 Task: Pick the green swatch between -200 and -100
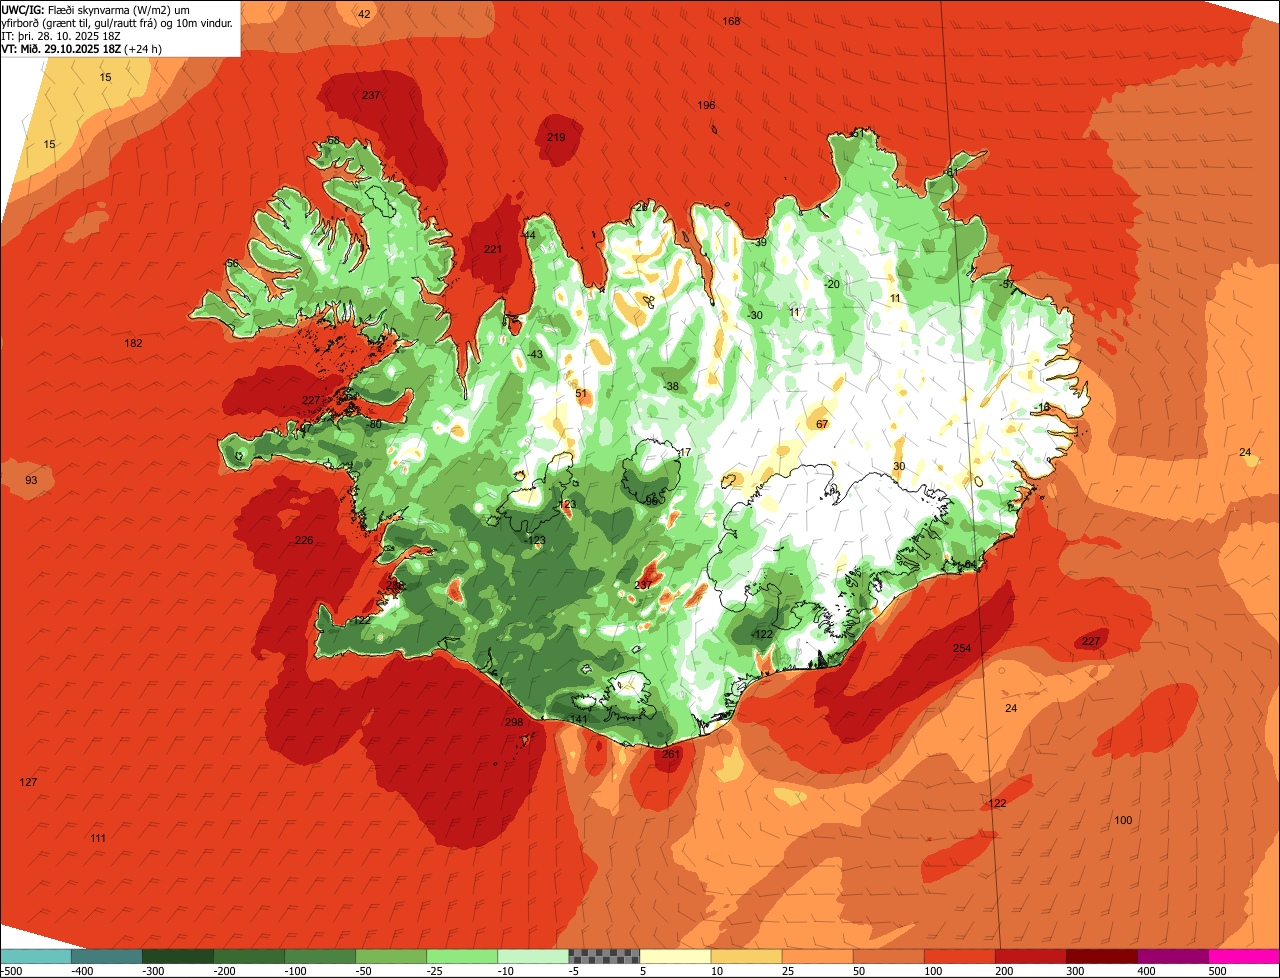pos(249,956)
